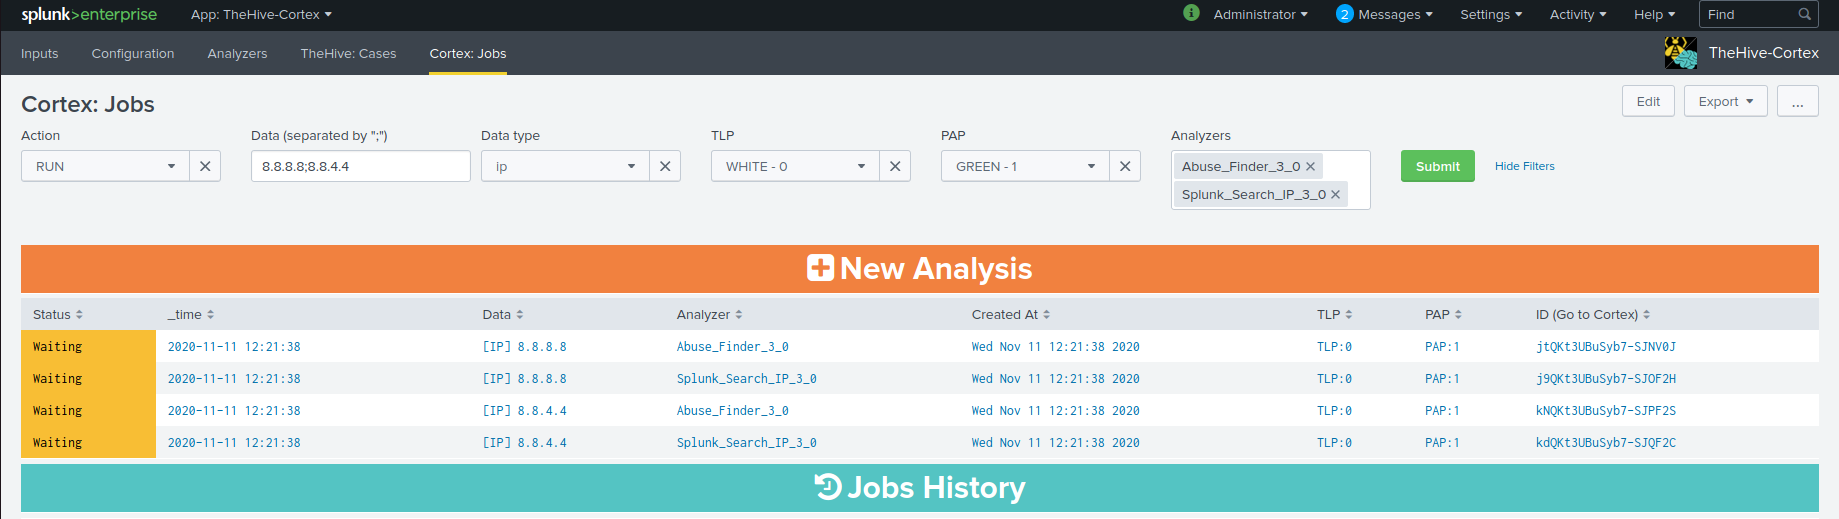Open the TLP WHITE - 0 dropdown
The height and width of the screenshot is (519, 1839).
coord(795,166)
